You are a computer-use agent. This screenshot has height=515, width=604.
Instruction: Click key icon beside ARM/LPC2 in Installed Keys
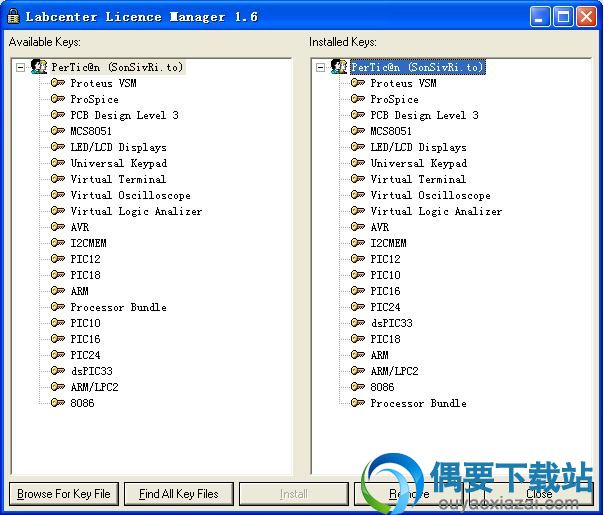[x=358, y=371]
